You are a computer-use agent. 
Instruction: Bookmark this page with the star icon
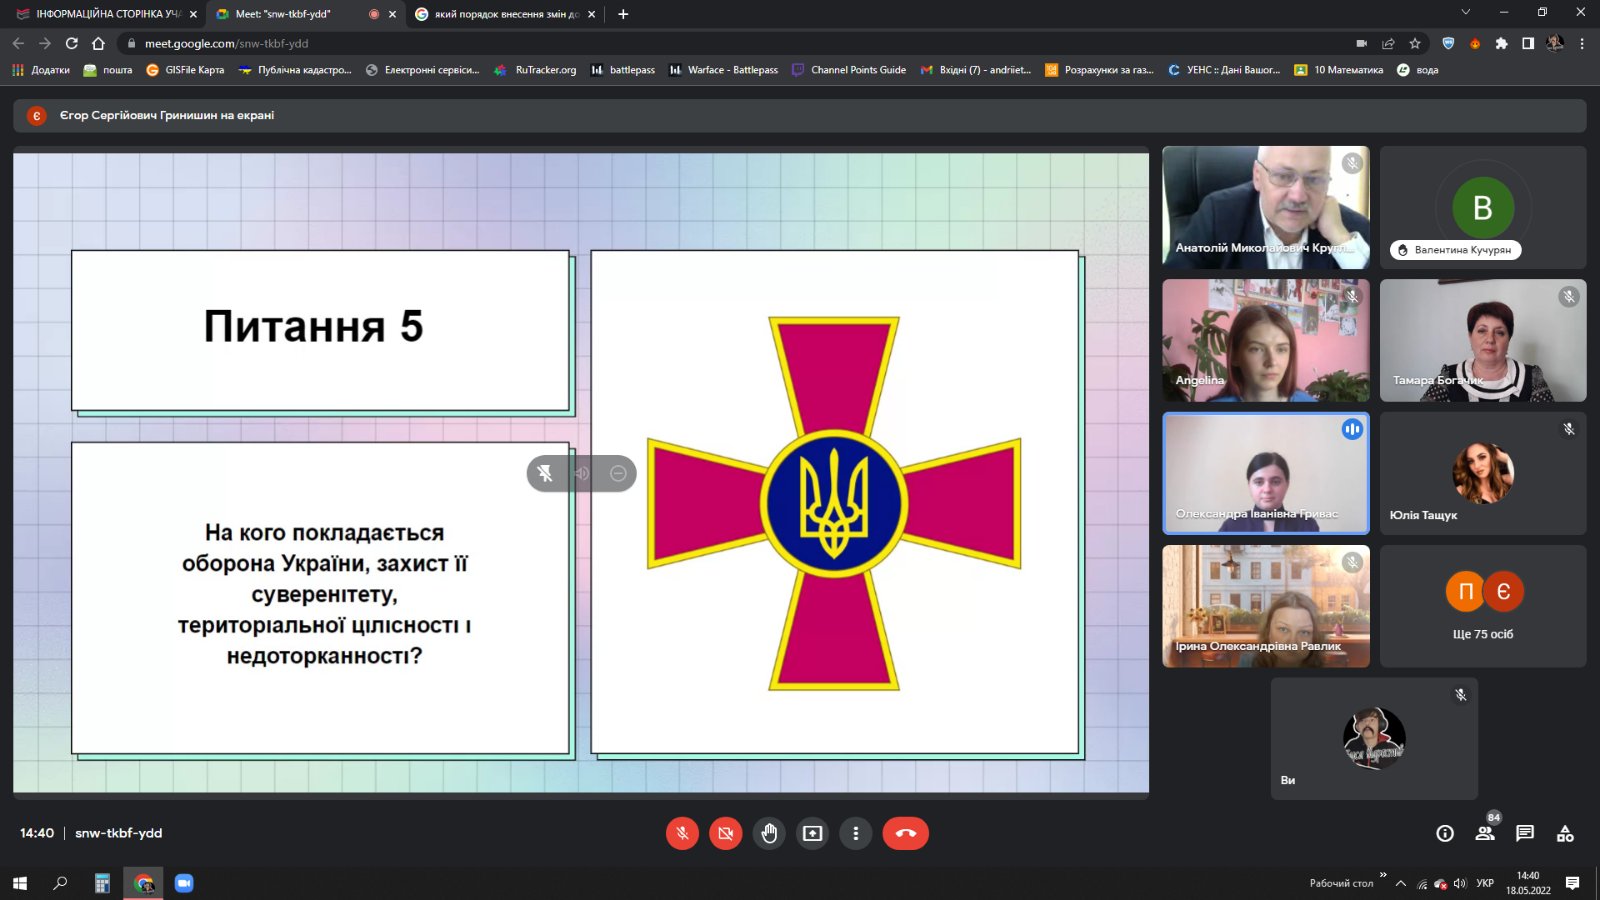tap(1415, 43)
